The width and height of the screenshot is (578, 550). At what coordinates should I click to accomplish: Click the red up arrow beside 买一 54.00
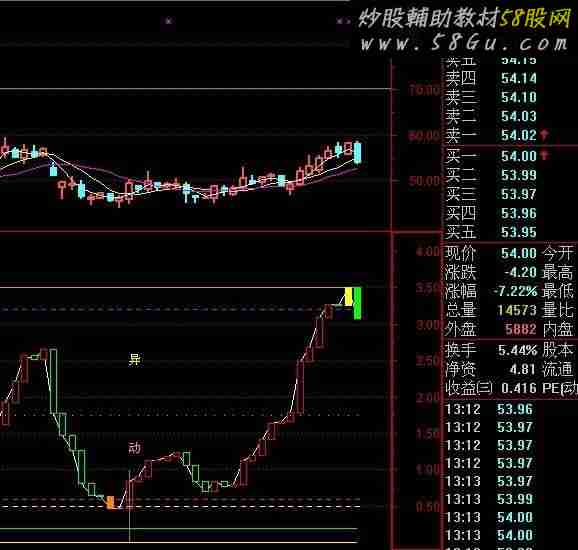[545, 155]
